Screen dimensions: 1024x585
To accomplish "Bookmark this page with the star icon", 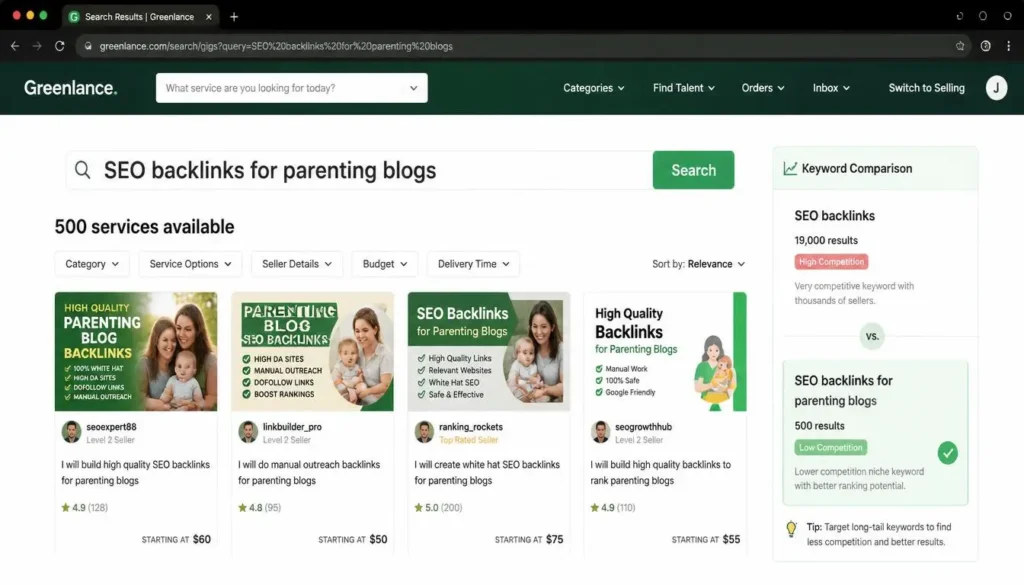I will [x=960, y=46].
